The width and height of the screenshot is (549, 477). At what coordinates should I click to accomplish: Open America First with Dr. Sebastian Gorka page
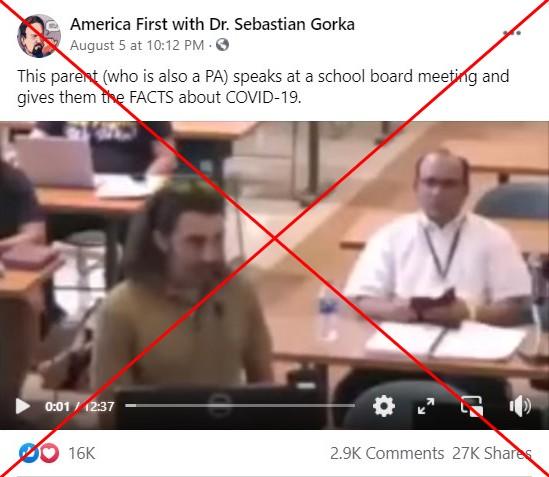pos(212,24)
